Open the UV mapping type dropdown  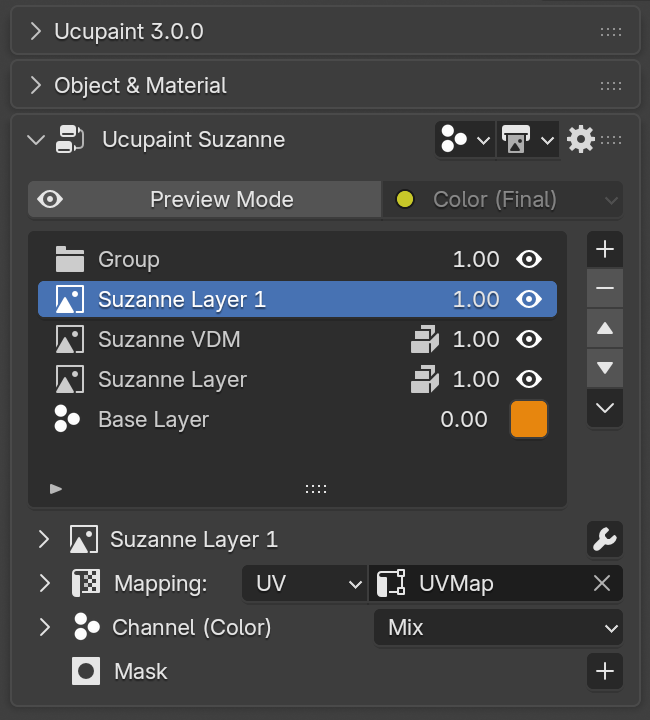(304, 584)
